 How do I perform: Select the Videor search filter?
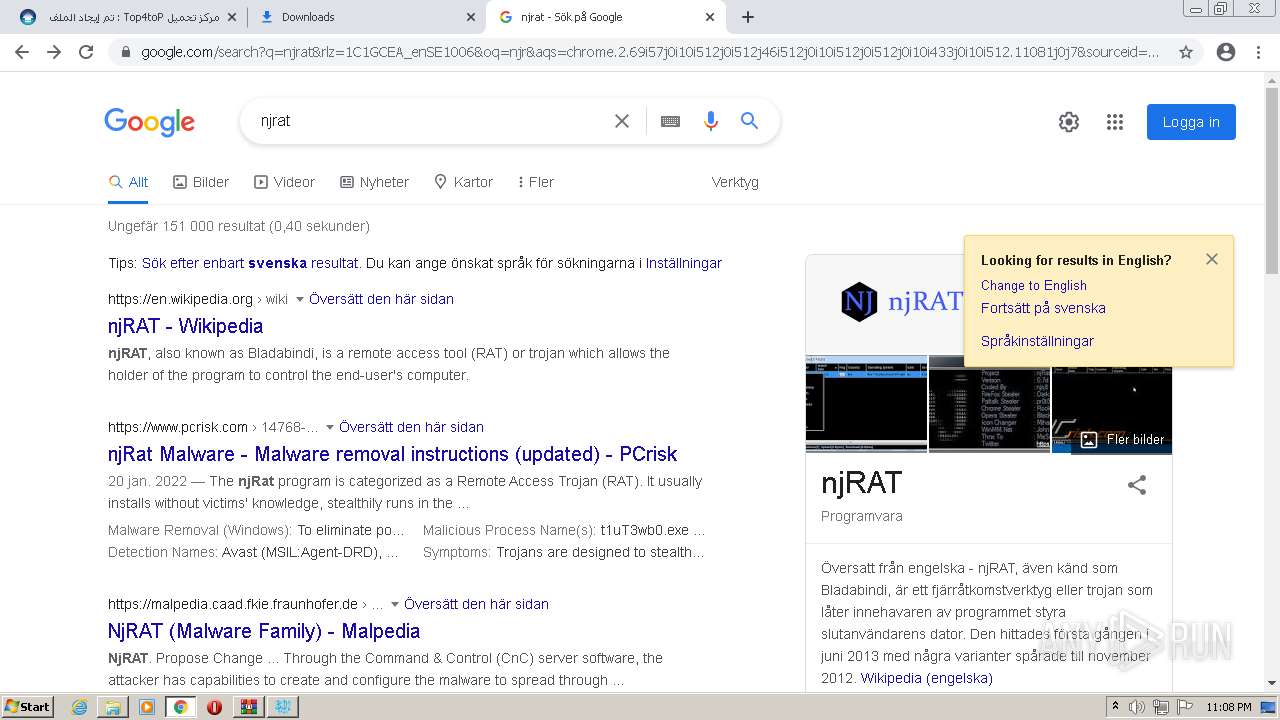285,182
